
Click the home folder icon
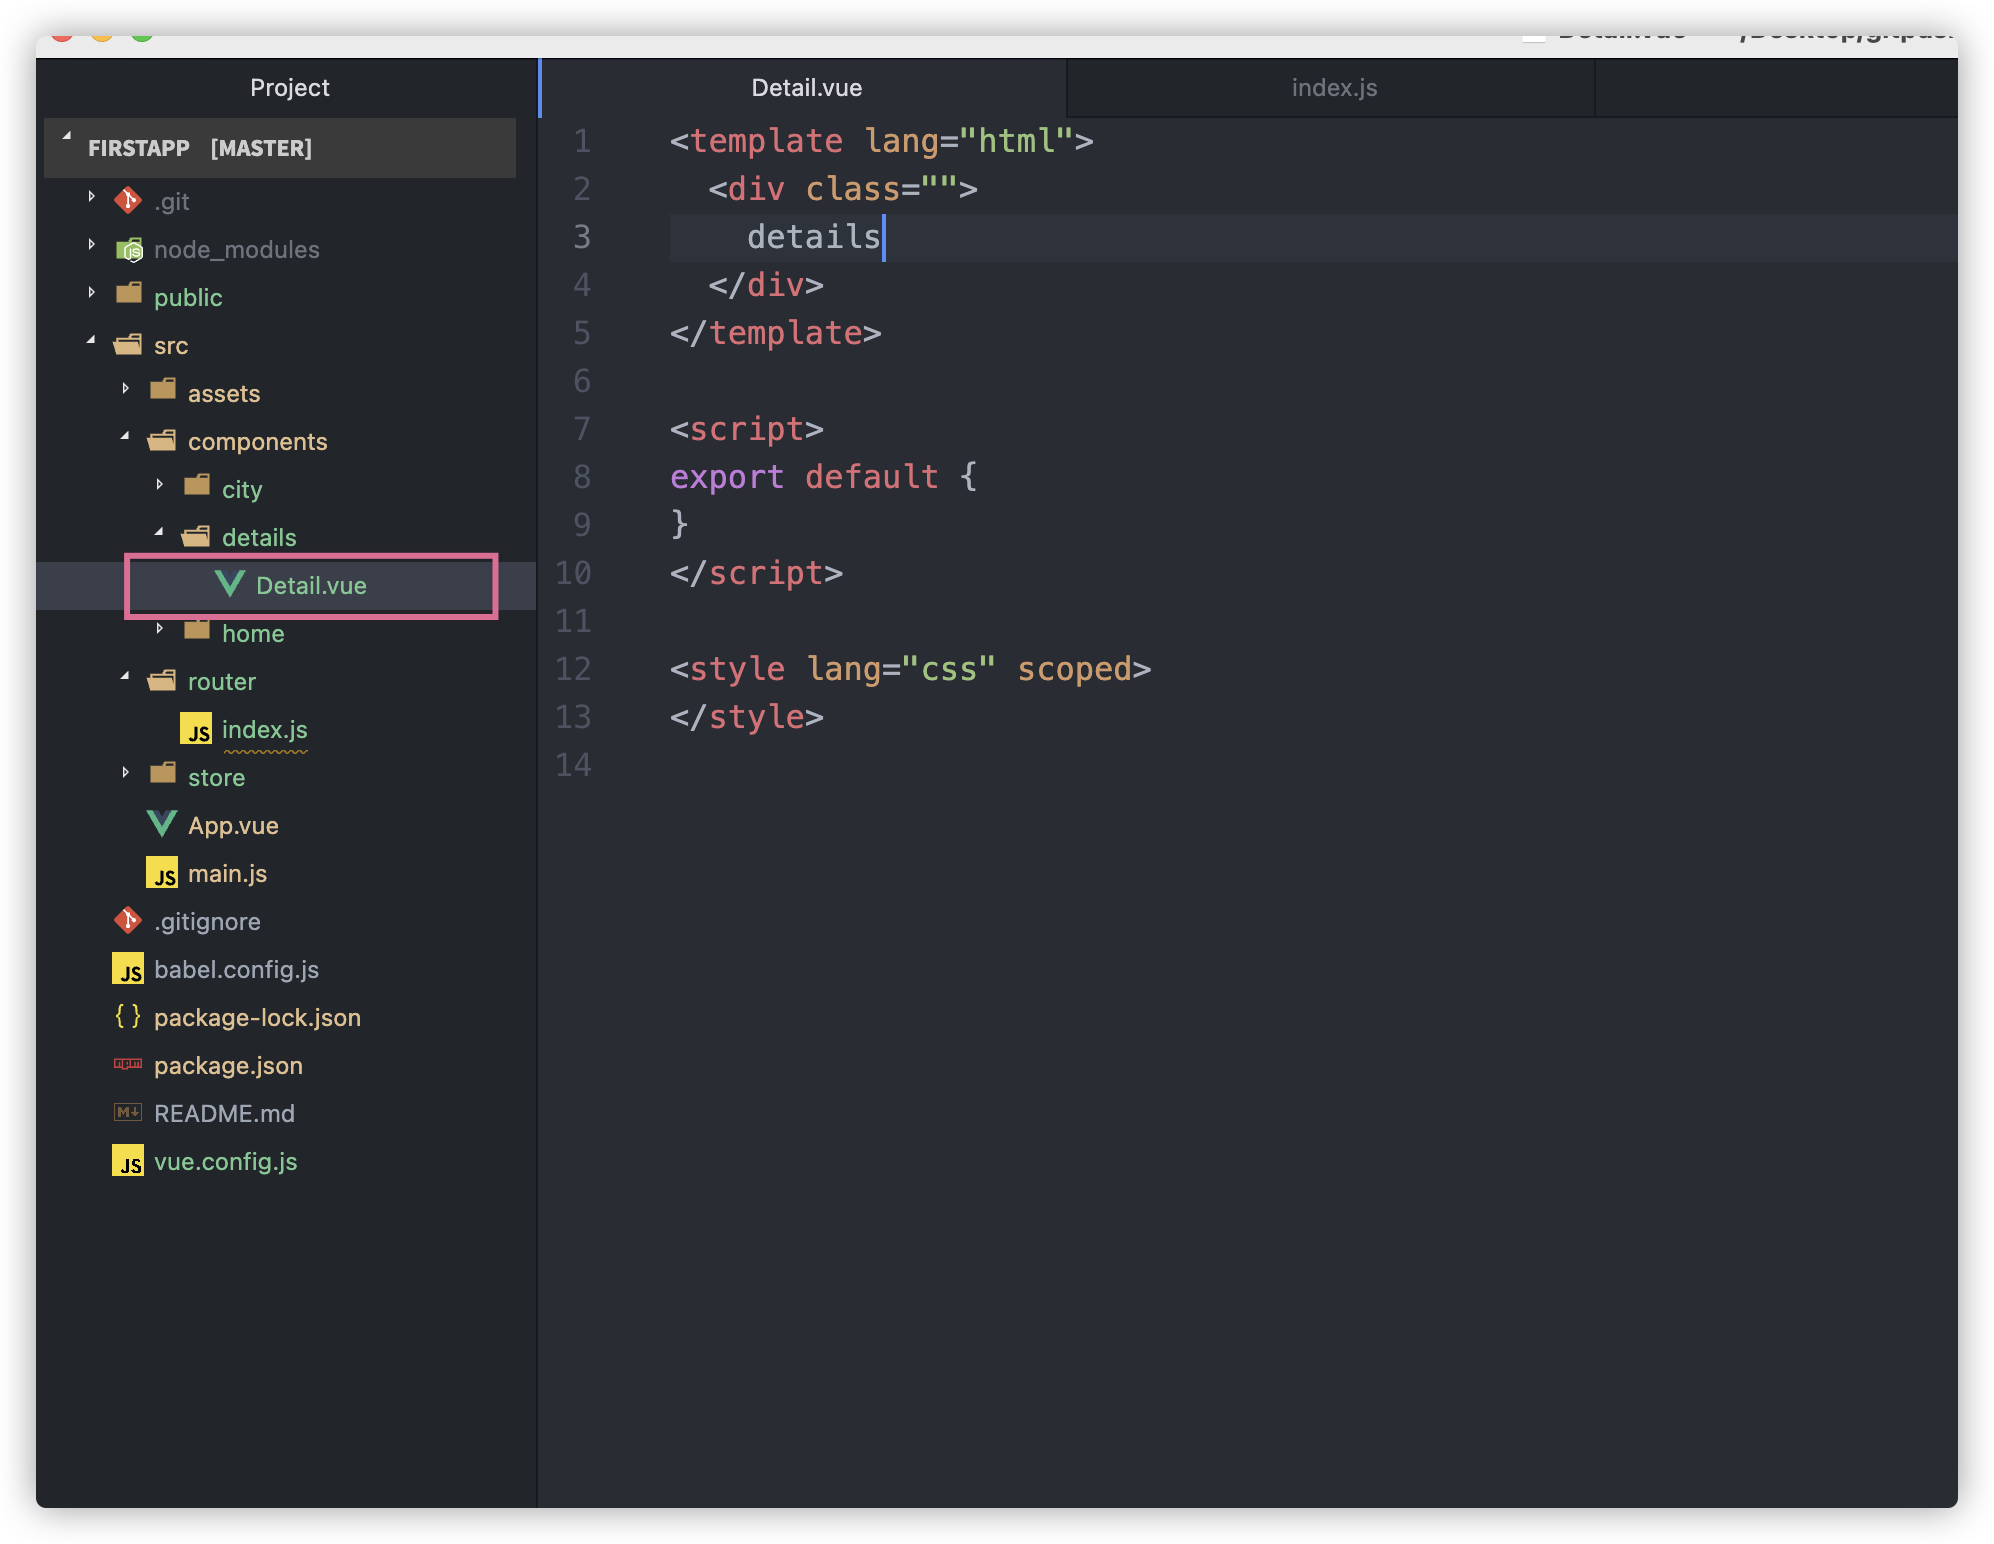coord(197,630)
